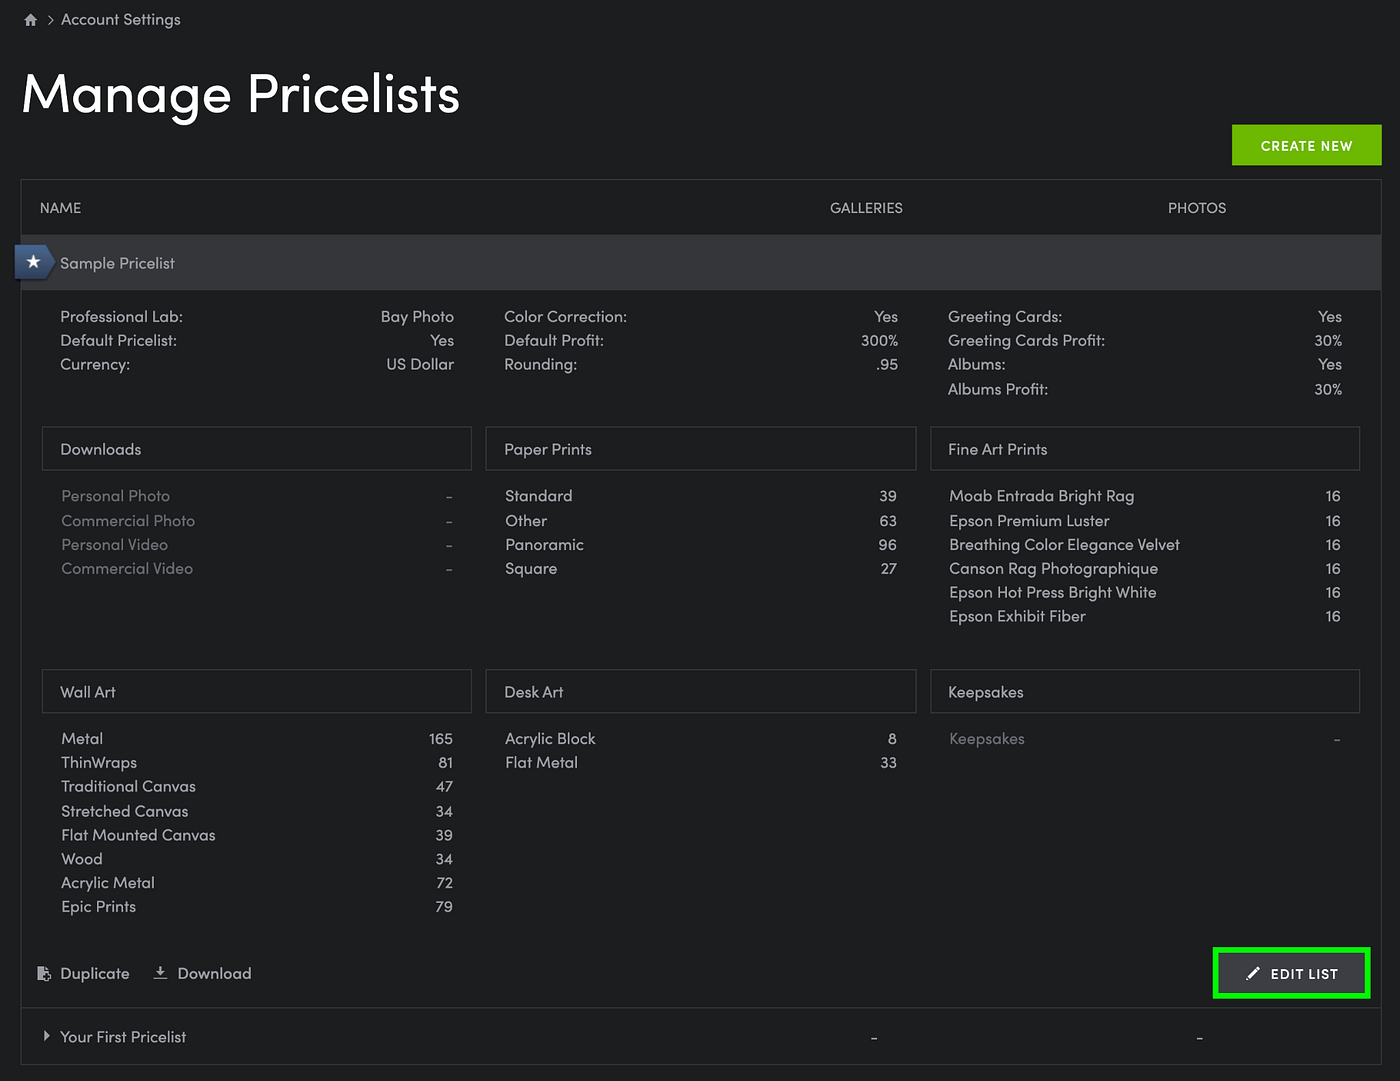
Task: Open the Desk Art section header
Action: click(700, 692)
